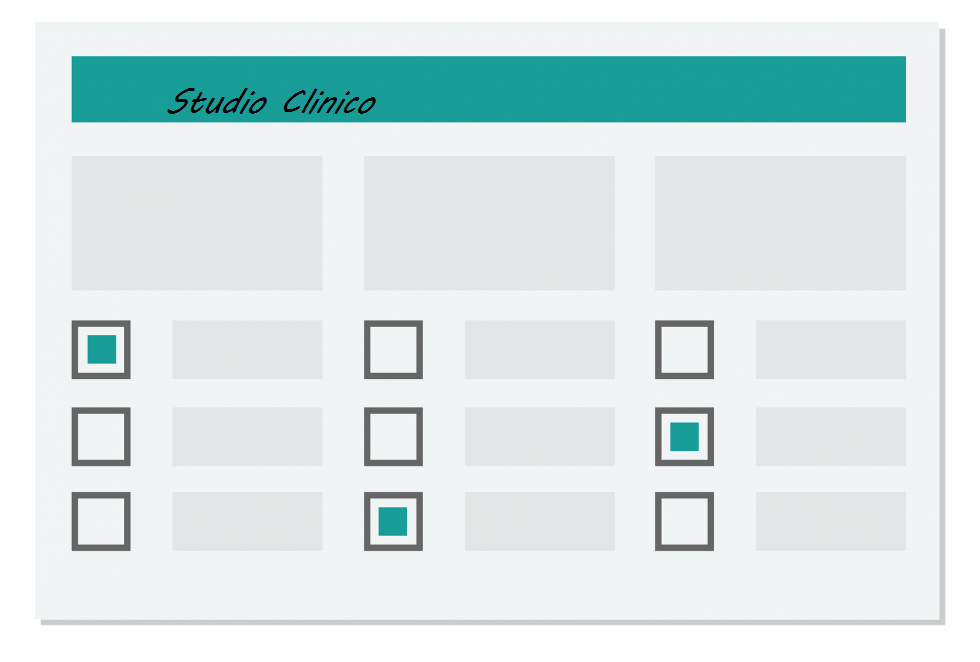980x662 pixels.
Task: Check the bottom-row checkbox in the left column
Action: tap(101, 521)
